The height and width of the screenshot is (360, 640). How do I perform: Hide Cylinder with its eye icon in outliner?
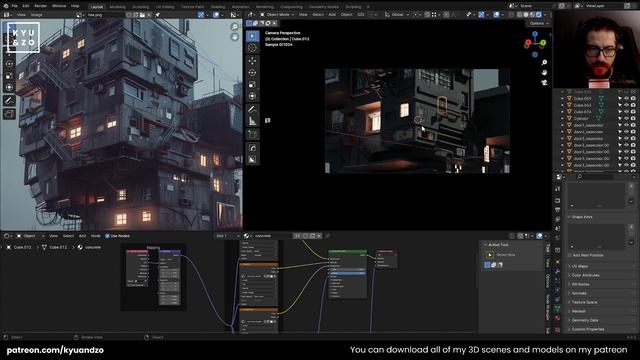(x=627, y=118)
